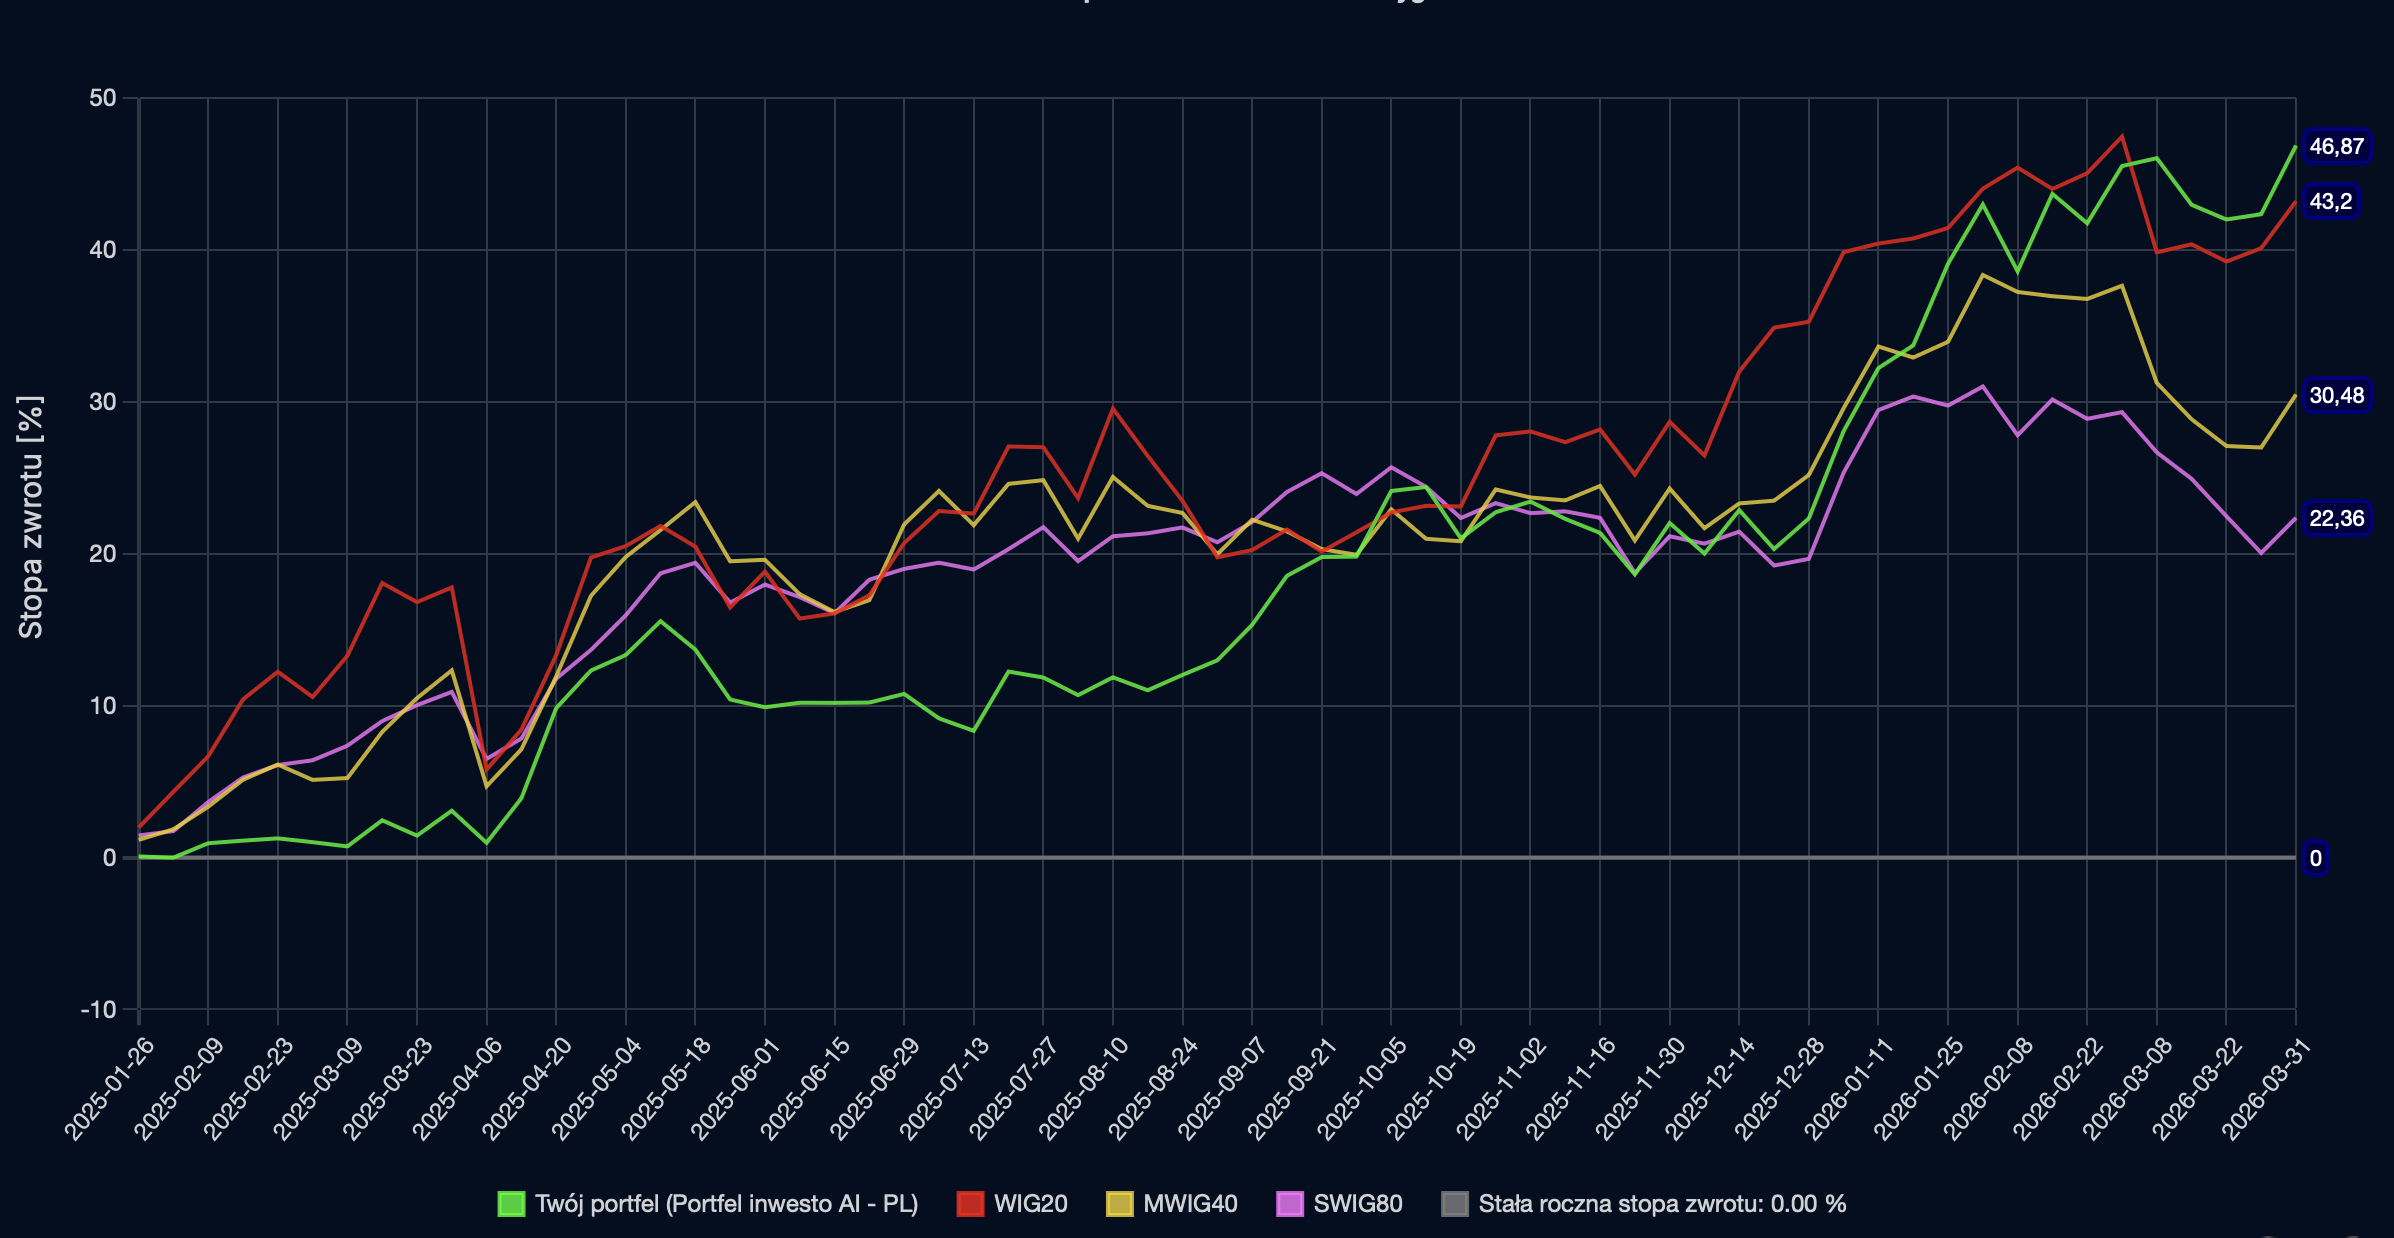Click the purple SWIG80 legend color box
Screen dimensions: 2394x1238
click(x=1290, y=1204)
